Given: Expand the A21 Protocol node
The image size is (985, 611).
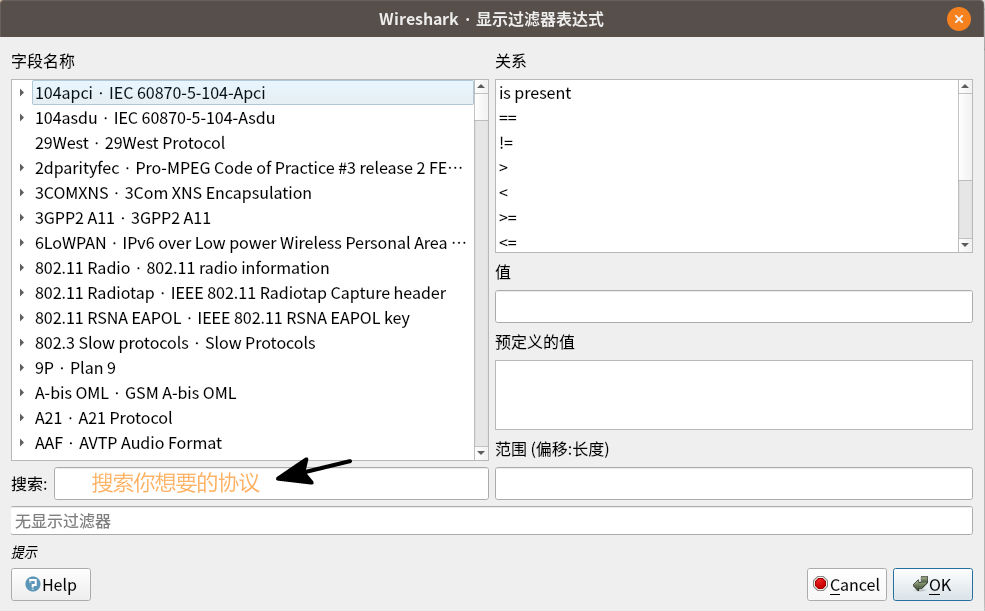Looking at the screenshot, I should [x=22, y=418].
